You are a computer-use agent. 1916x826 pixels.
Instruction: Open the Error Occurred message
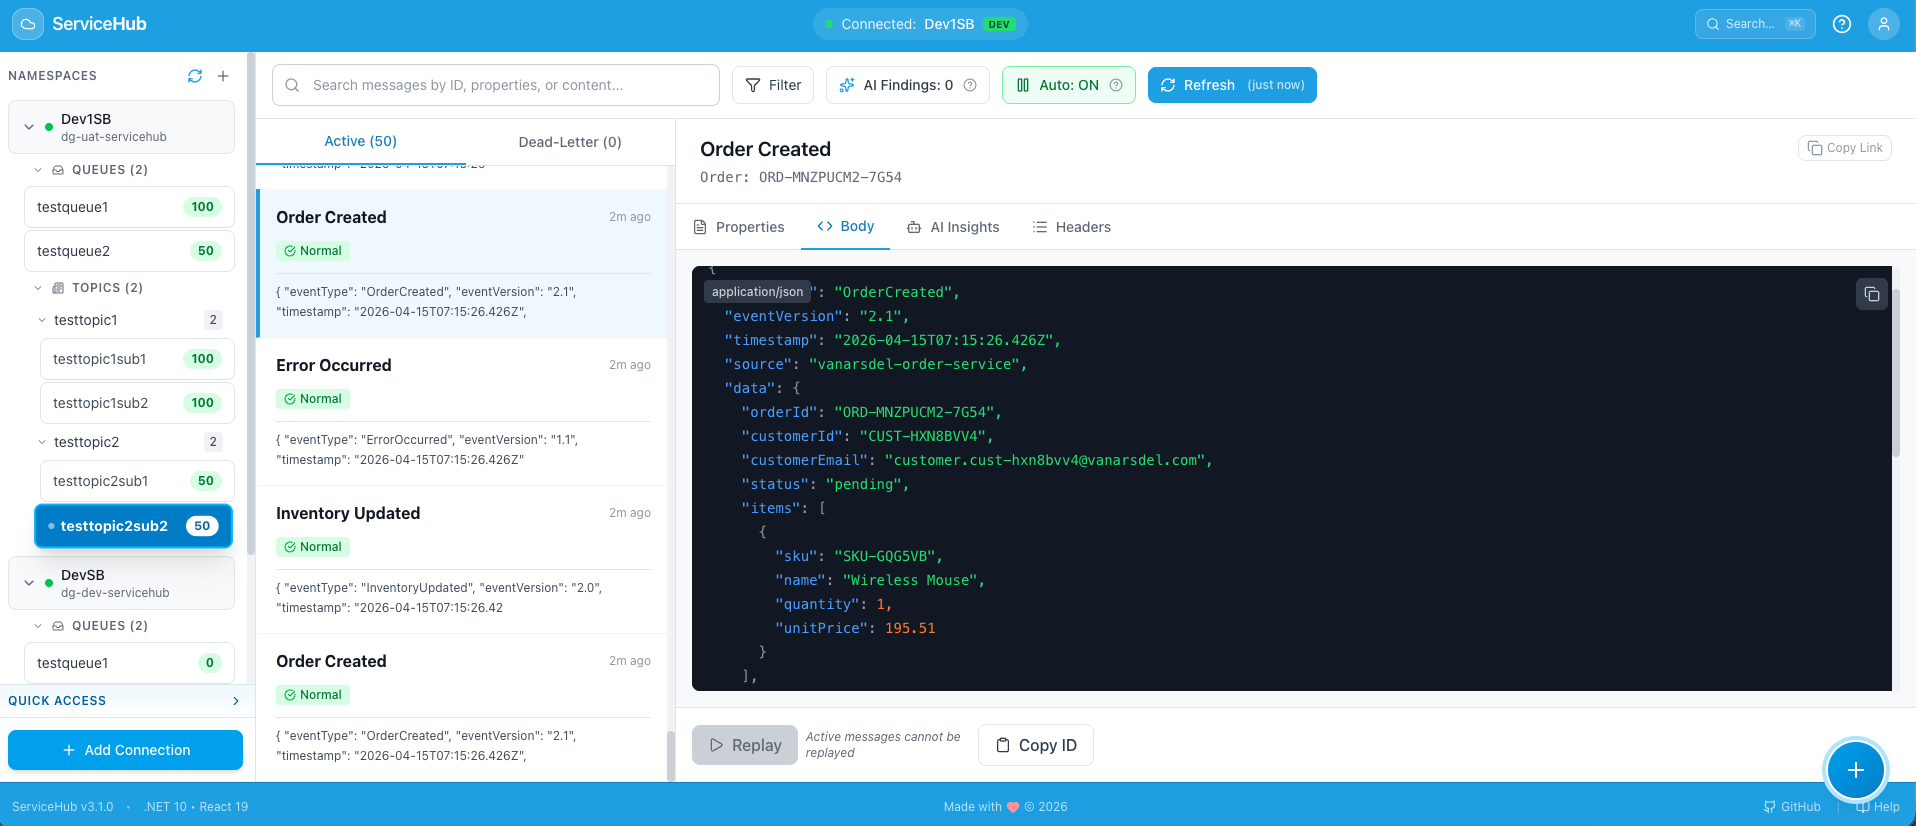(463, 412)
